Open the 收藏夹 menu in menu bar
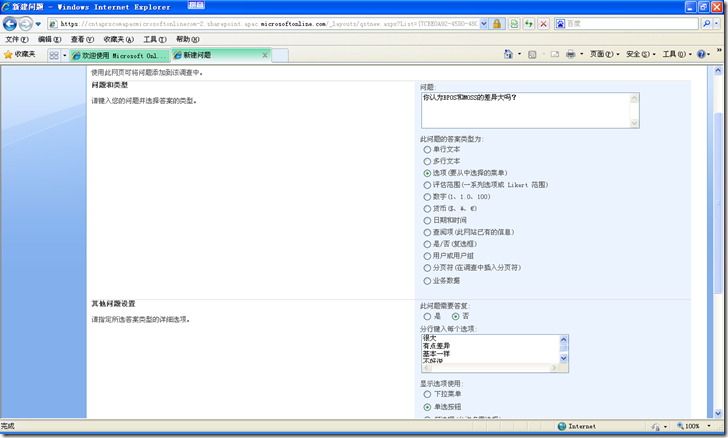This screenshot has height=438, width=728. [x=118, y=39]
